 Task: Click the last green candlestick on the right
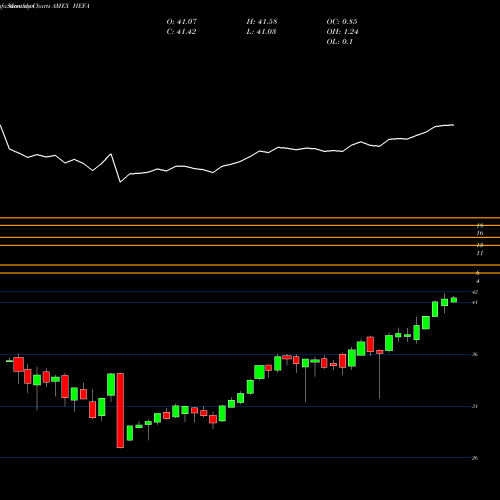[x=454, y=300]
